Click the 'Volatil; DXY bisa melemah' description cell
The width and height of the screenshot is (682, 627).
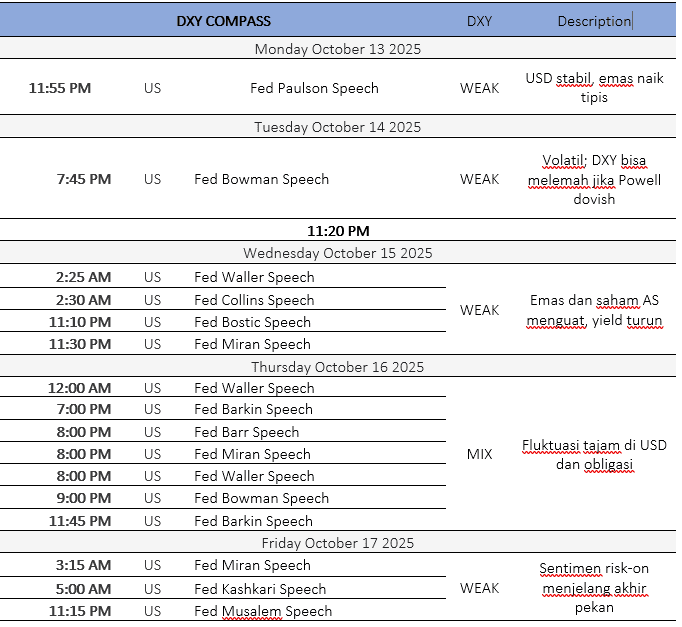[x=594, y=179]
